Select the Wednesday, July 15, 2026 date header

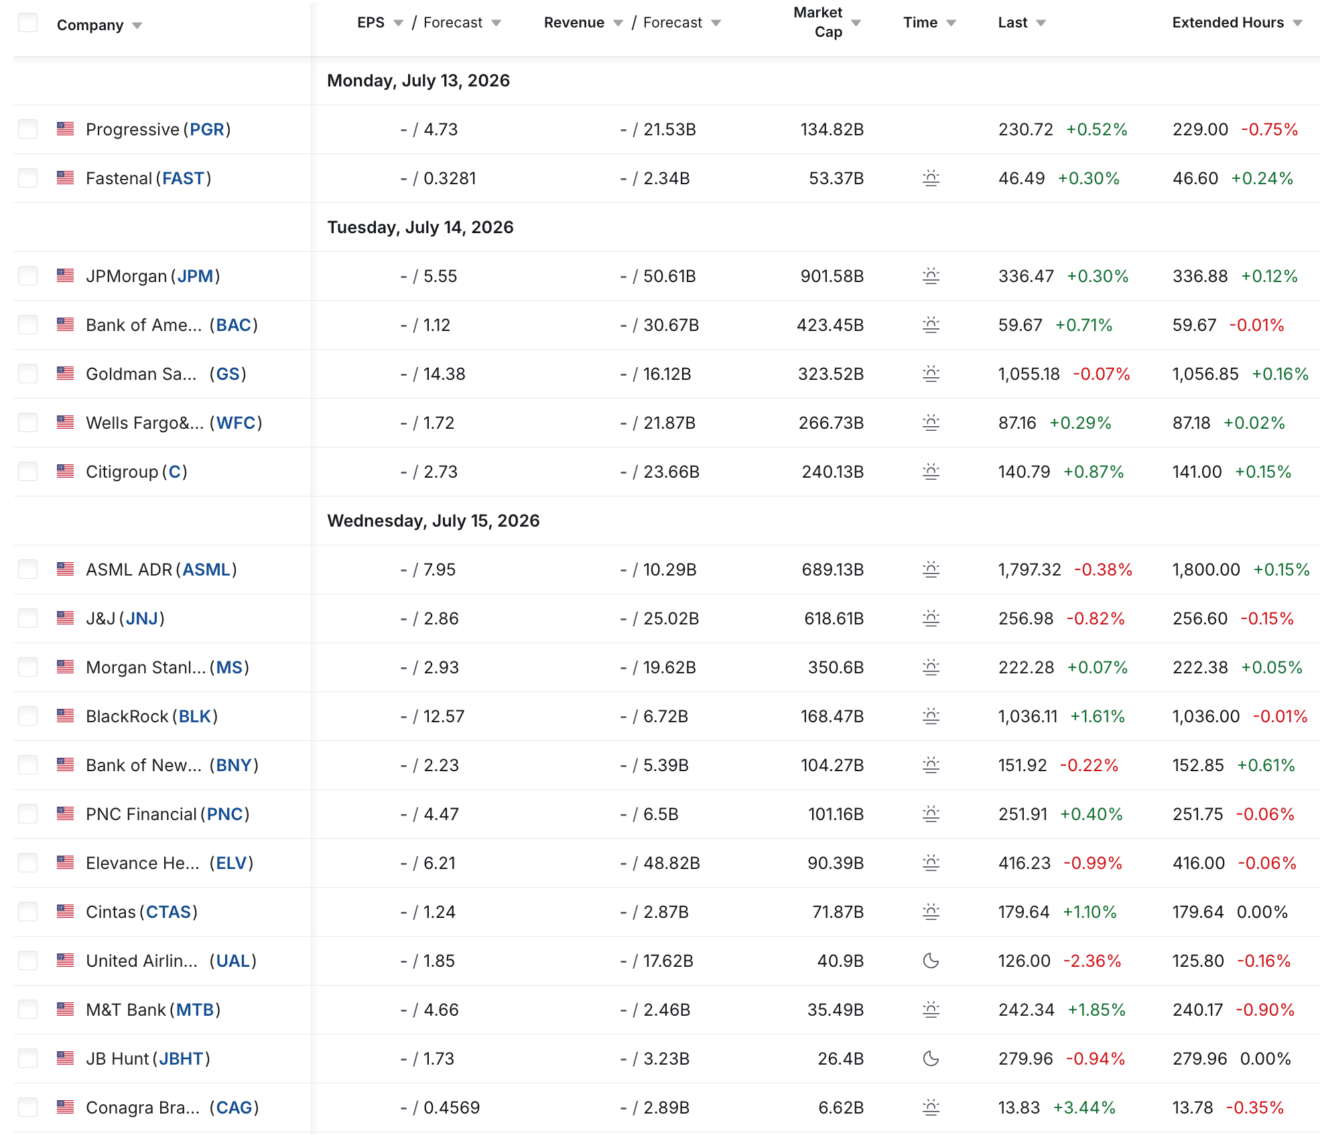point(433,521)
